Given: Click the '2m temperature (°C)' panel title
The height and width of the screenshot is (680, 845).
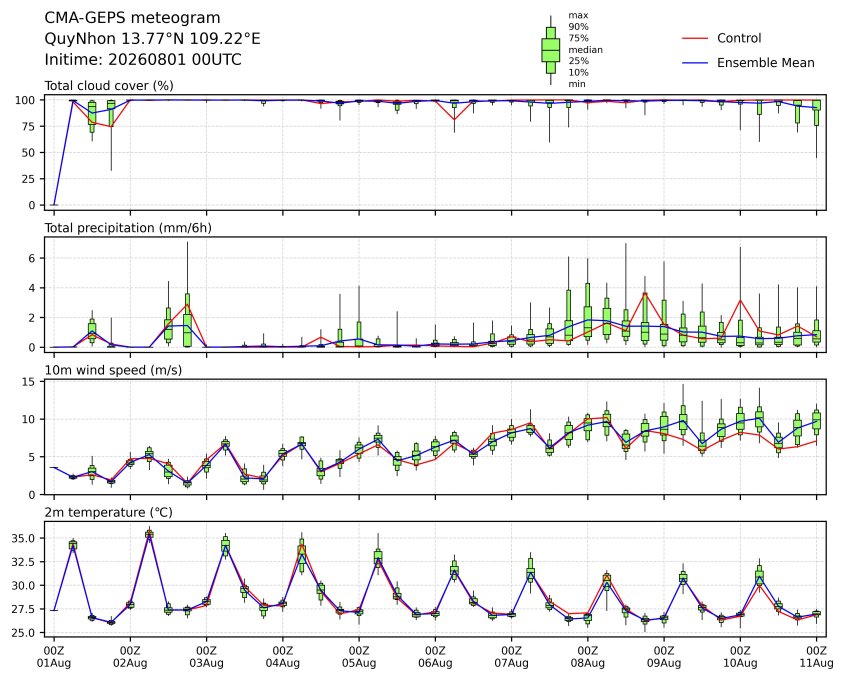Looking at the screenshot, I should [108, 512].
